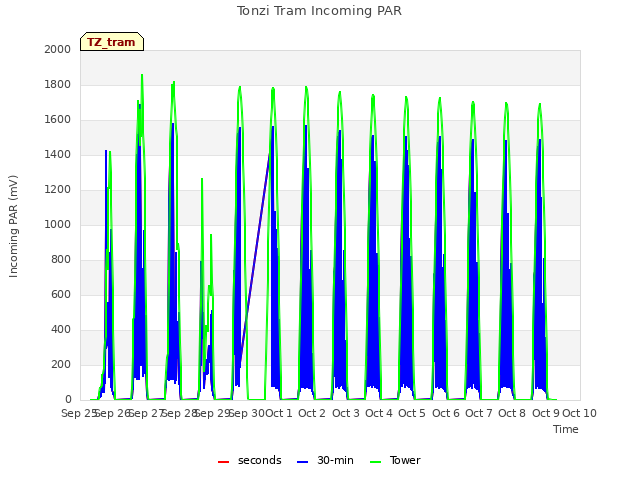Click the 400 y-axis tick label
The height and width of the screenshot is (480, 640).
tap(61, 329)
